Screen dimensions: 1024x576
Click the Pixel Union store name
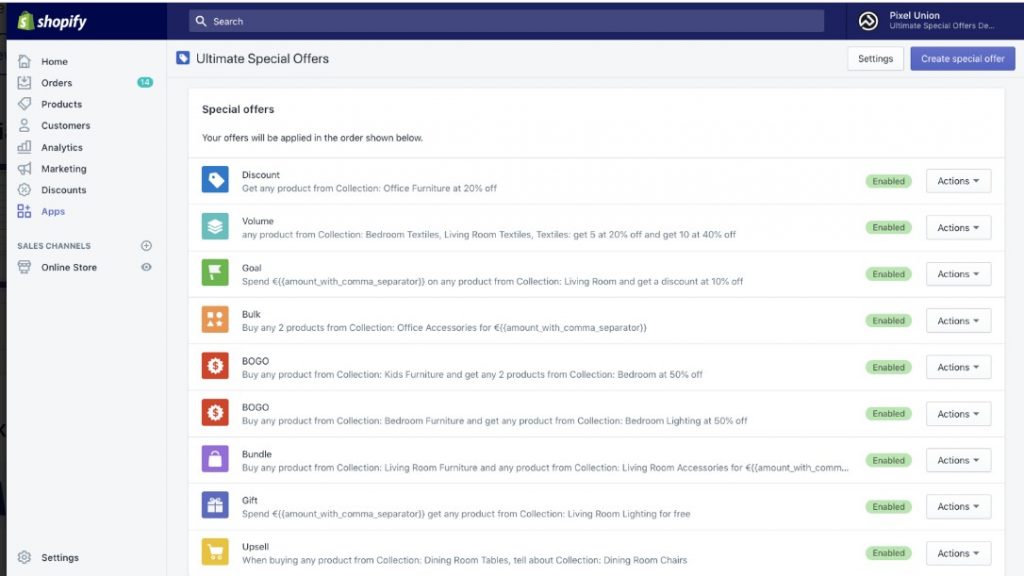click(914, 15)
